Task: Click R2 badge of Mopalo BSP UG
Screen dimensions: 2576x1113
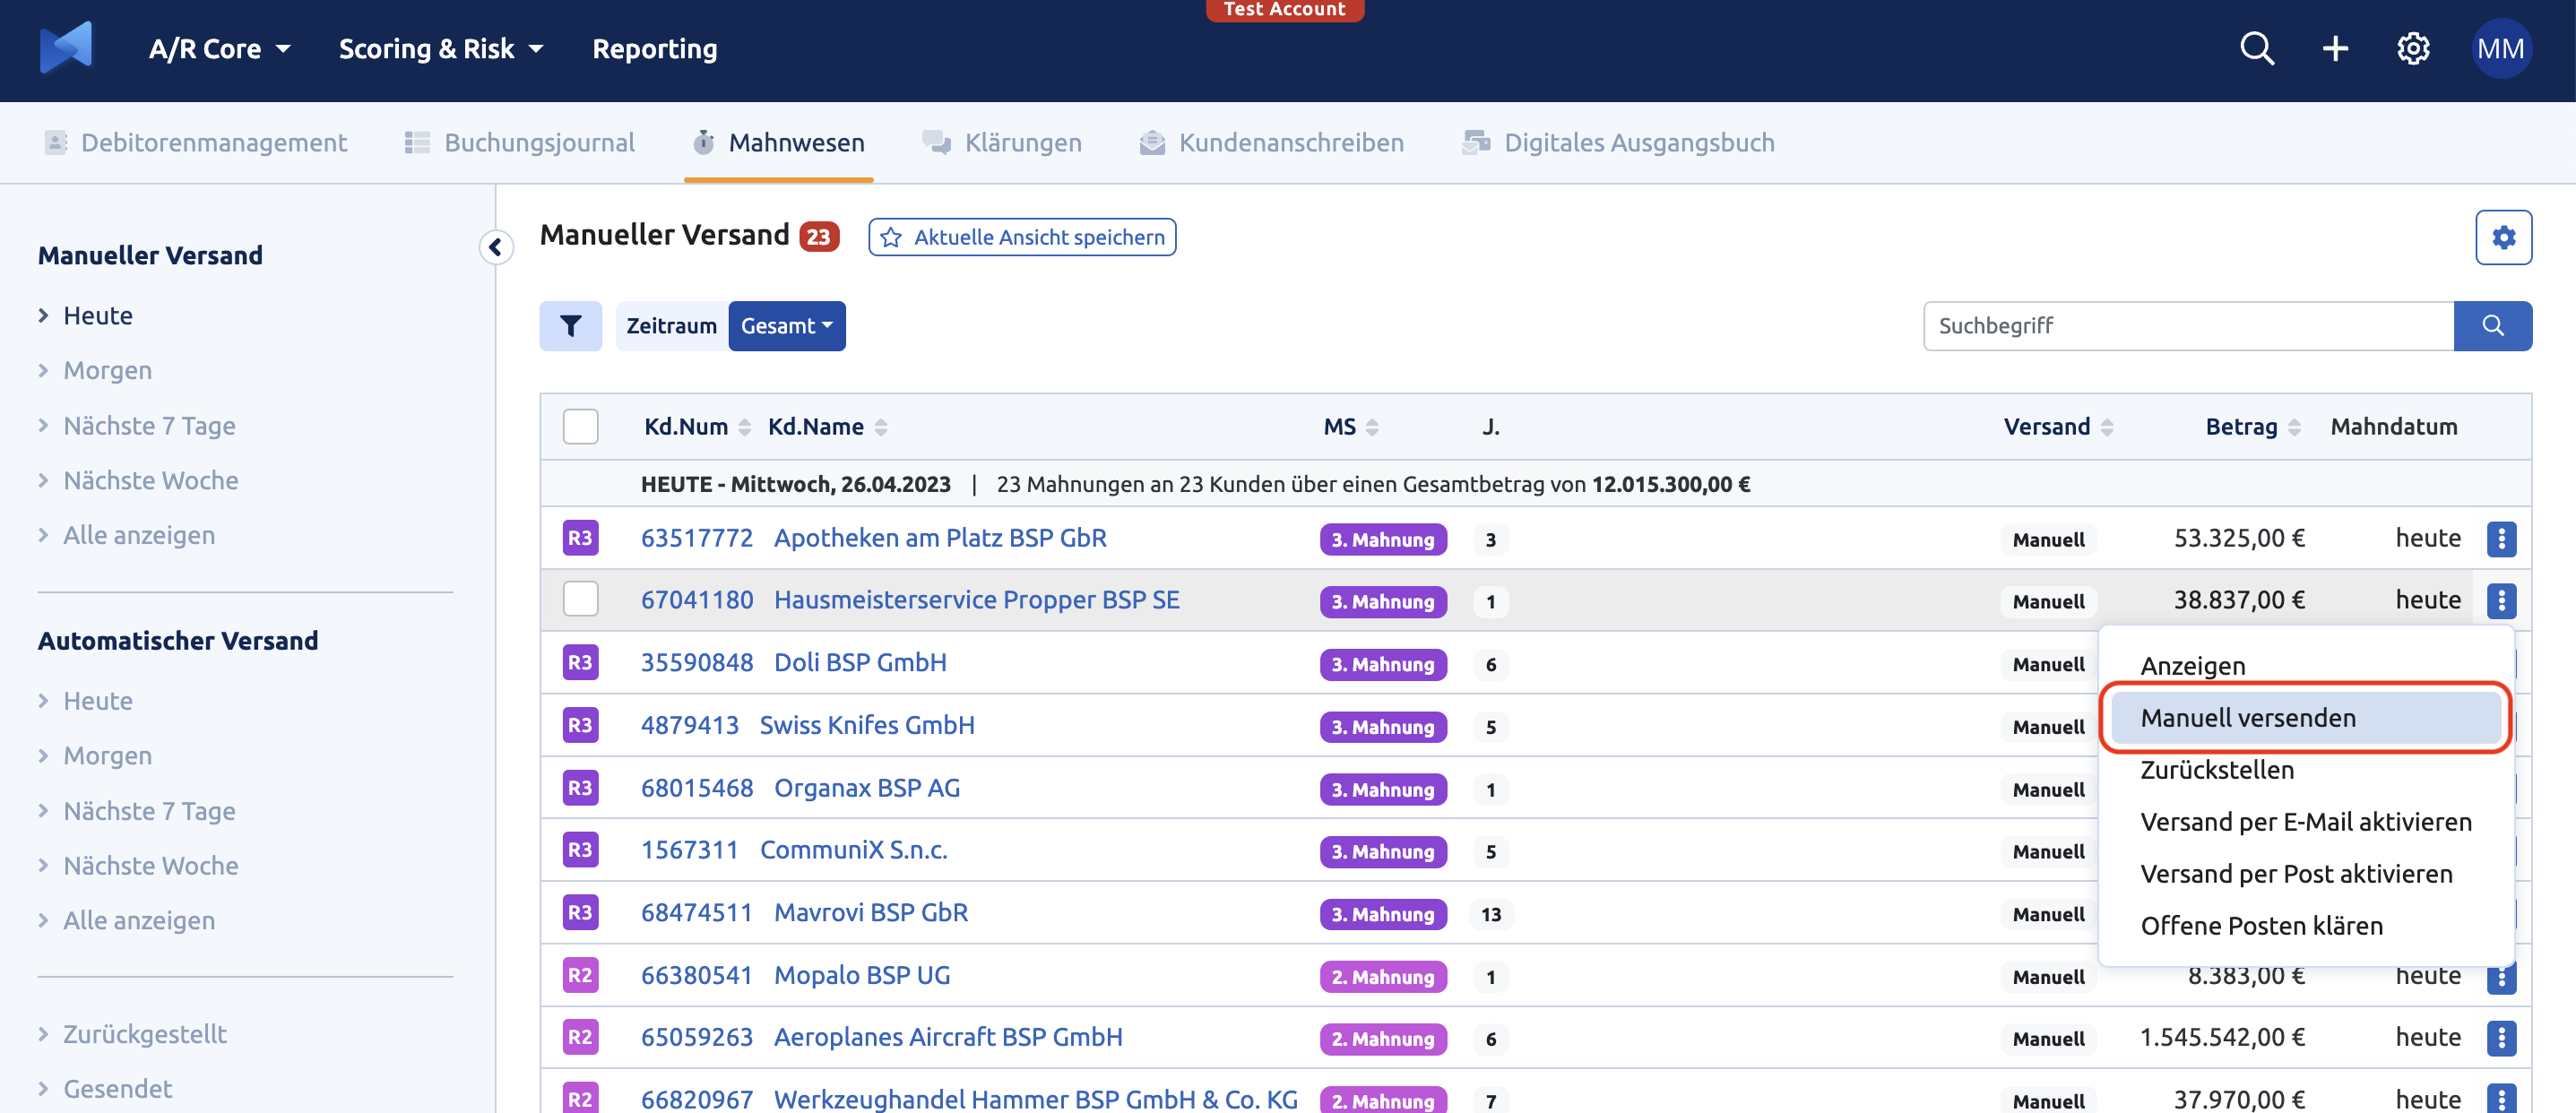Action: pyautogui.click(x=580, y=976)
